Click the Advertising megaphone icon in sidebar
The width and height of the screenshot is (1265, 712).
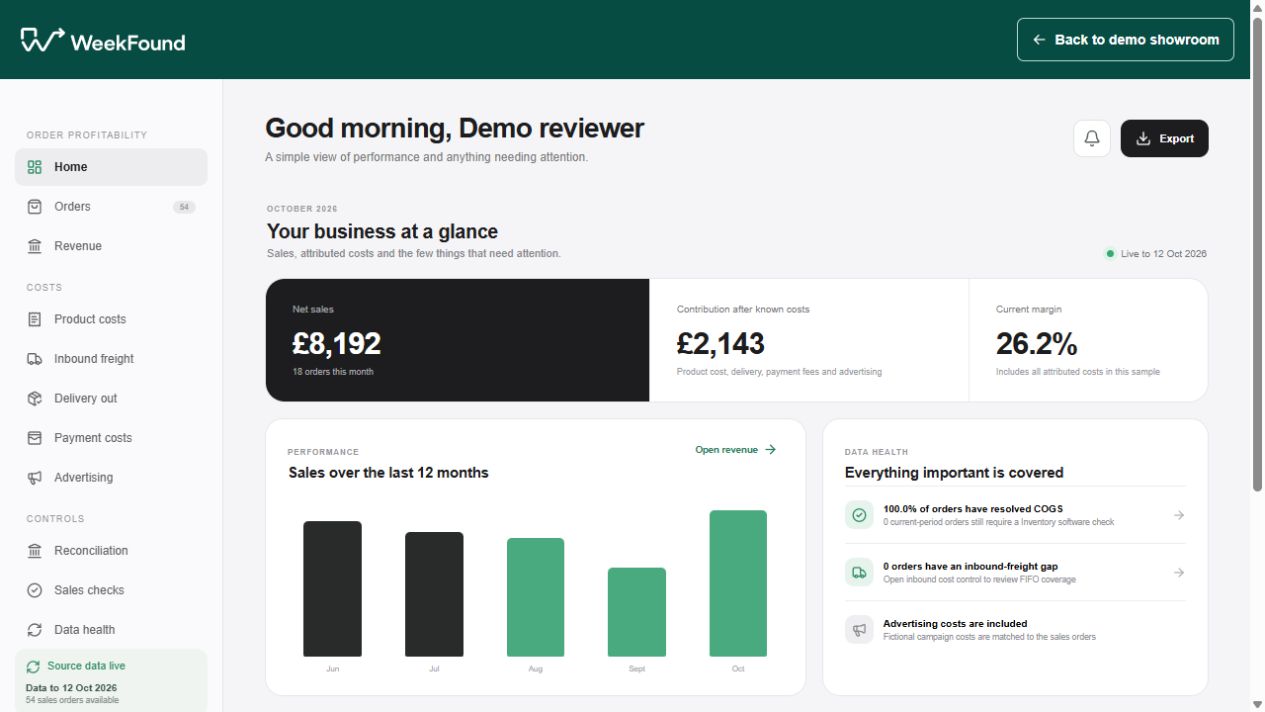(35, 478)
